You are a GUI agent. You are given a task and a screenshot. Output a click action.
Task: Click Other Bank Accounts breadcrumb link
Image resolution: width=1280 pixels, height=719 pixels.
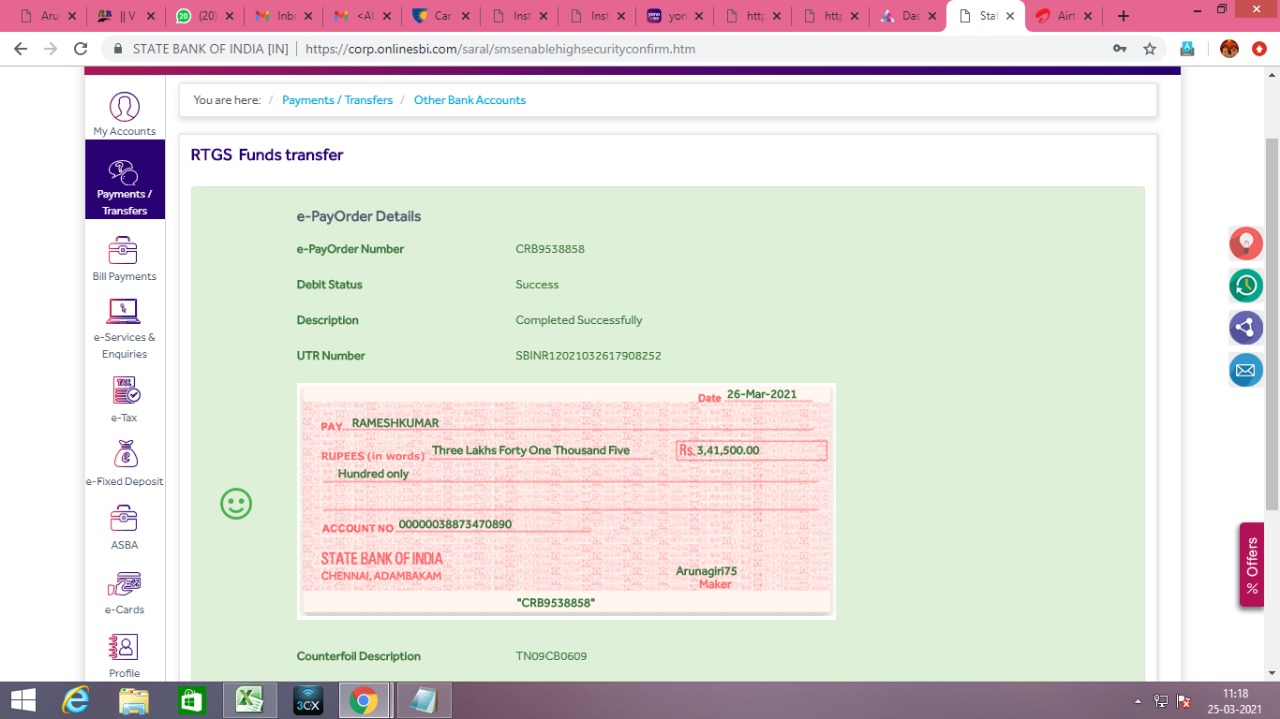[x=470, y=100]
